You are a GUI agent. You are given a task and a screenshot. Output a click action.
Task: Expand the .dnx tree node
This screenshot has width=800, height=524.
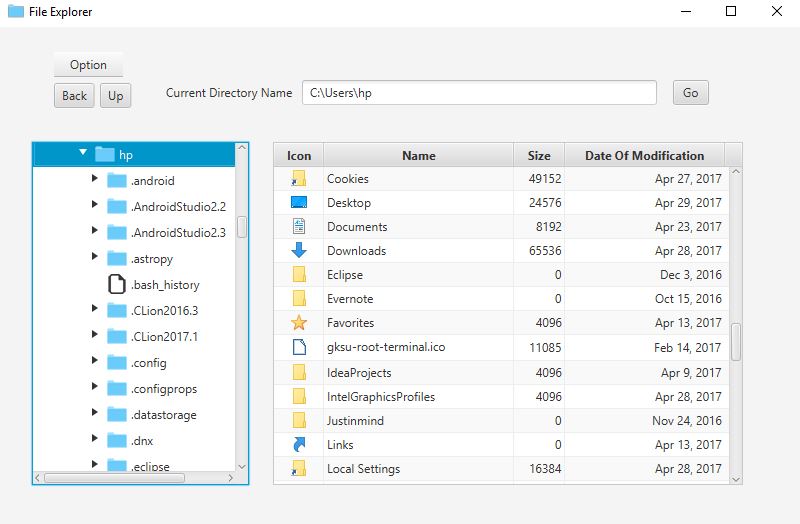94,438
